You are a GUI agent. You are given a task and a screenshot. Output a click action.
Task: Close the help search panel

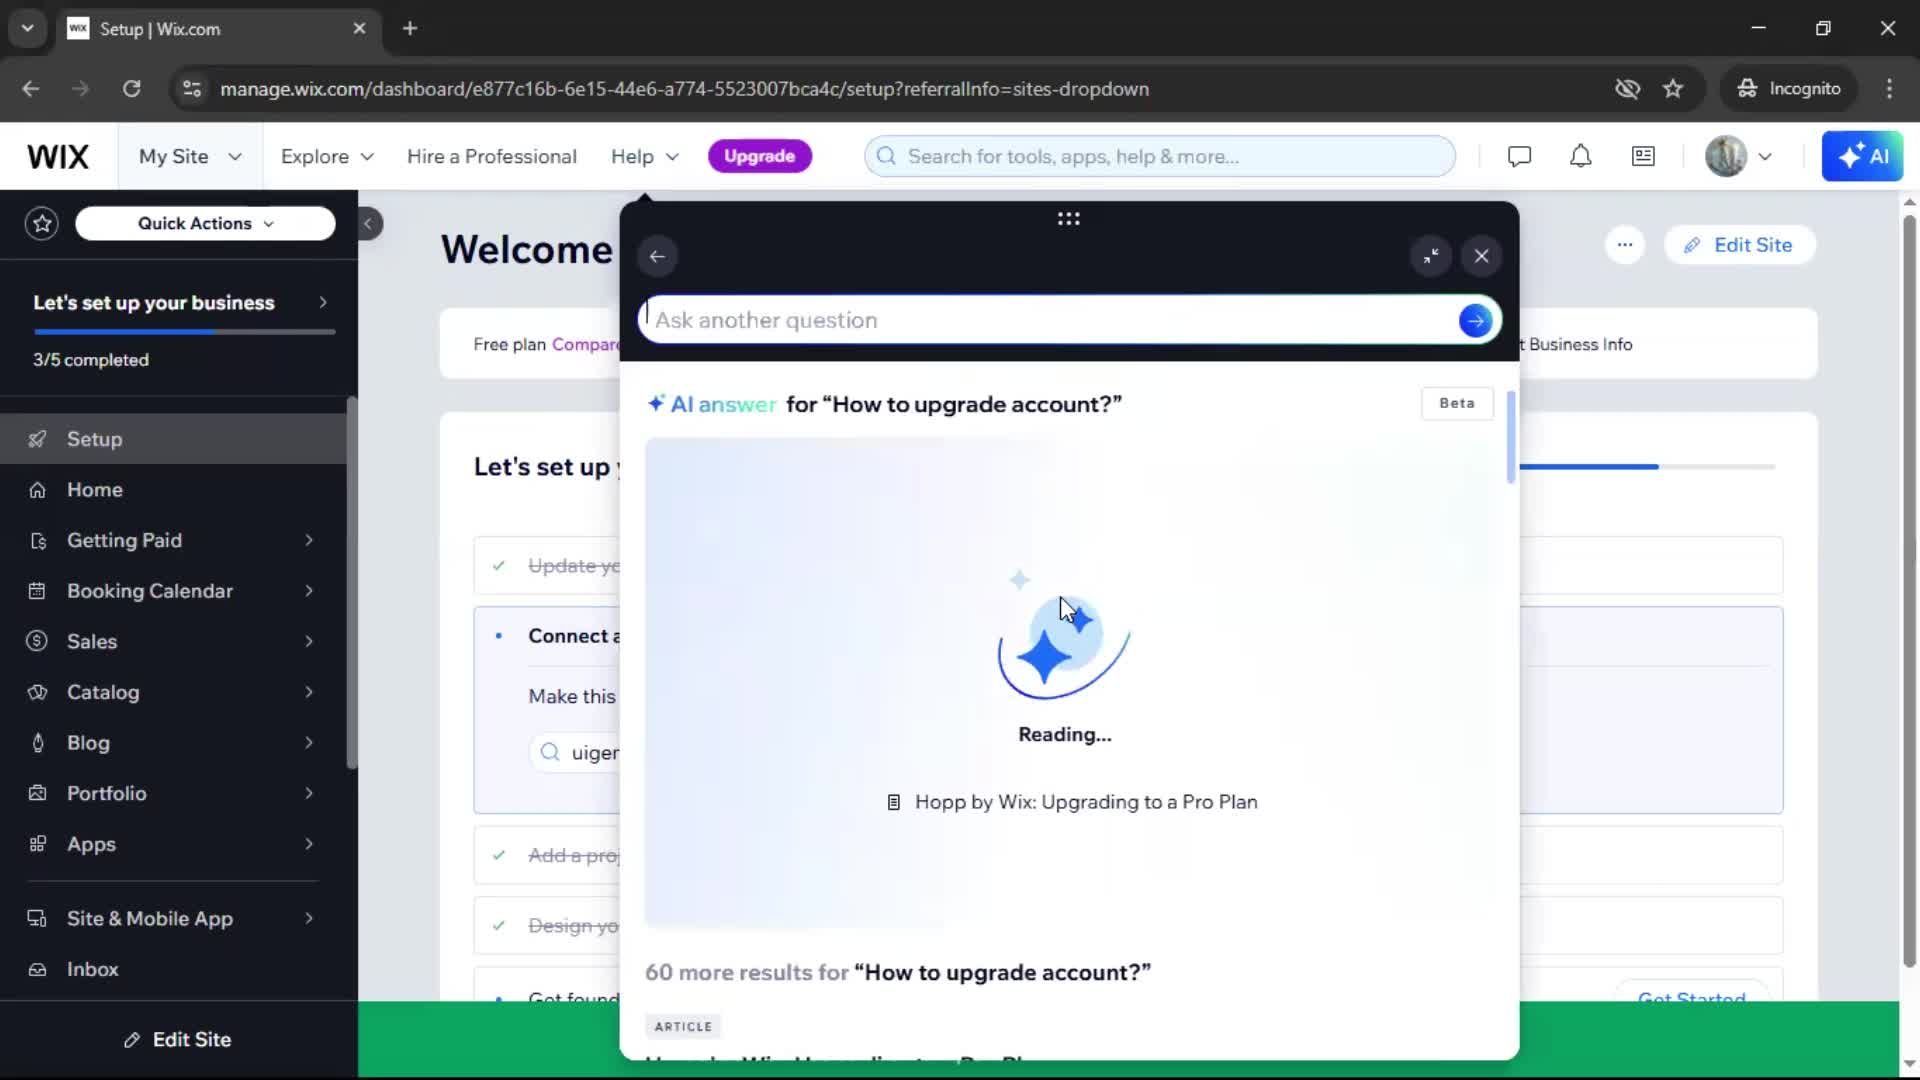coord(1481,257)
